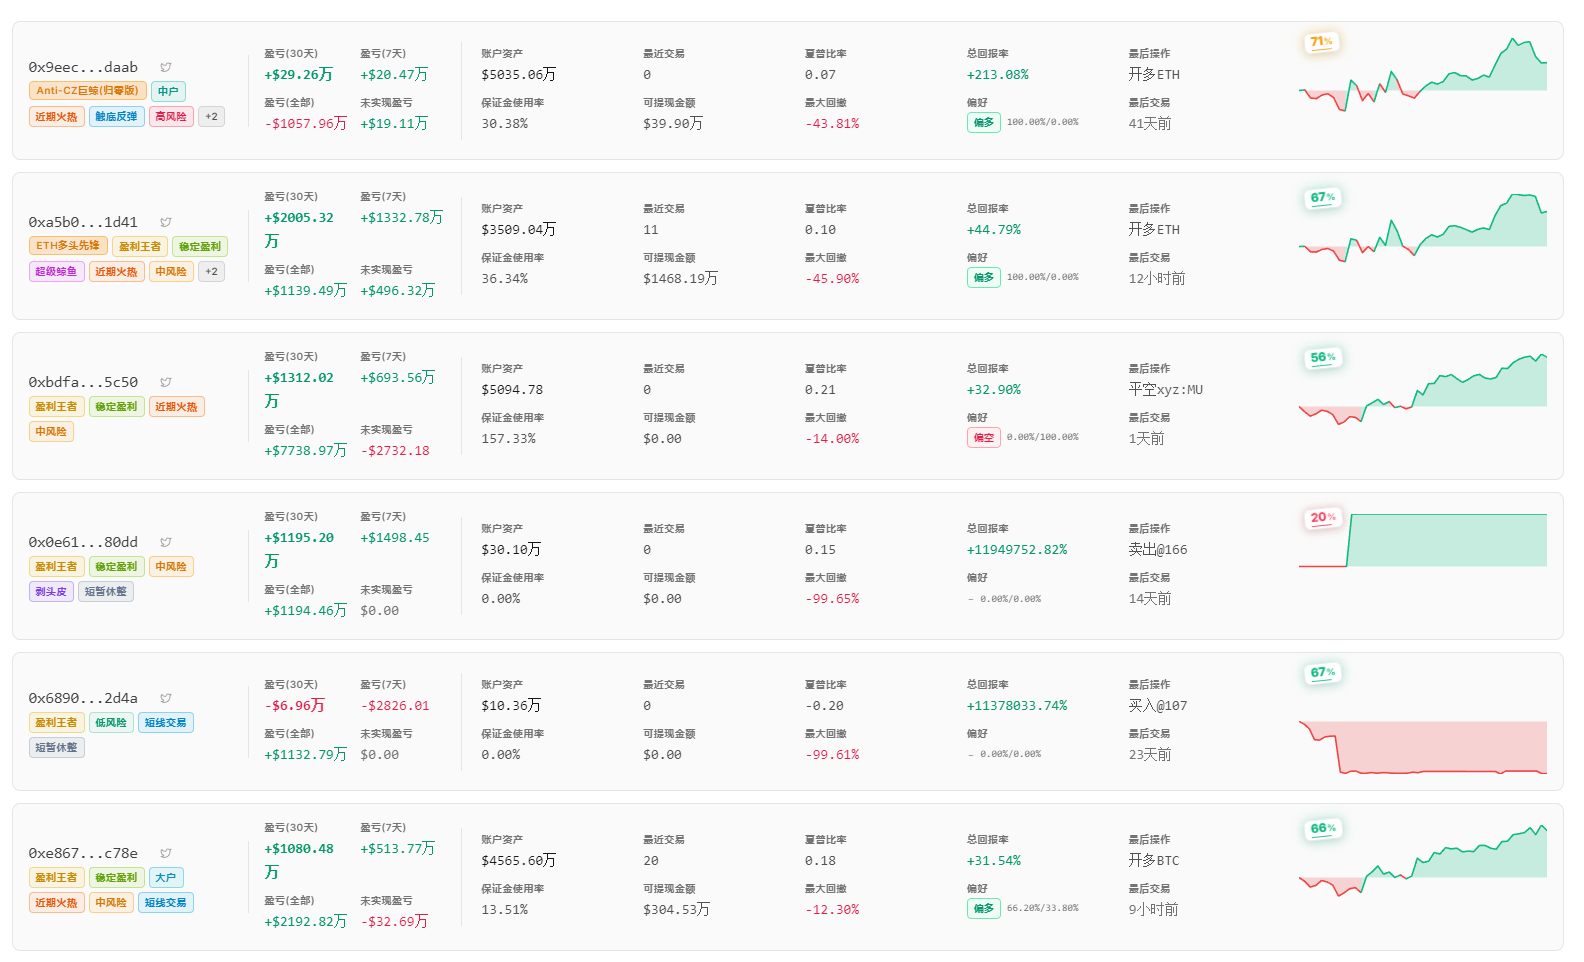Click Twitter icon beside 0xe867...c78e
The height and width of the screenshot is (962, 1584).
point(166,853)
